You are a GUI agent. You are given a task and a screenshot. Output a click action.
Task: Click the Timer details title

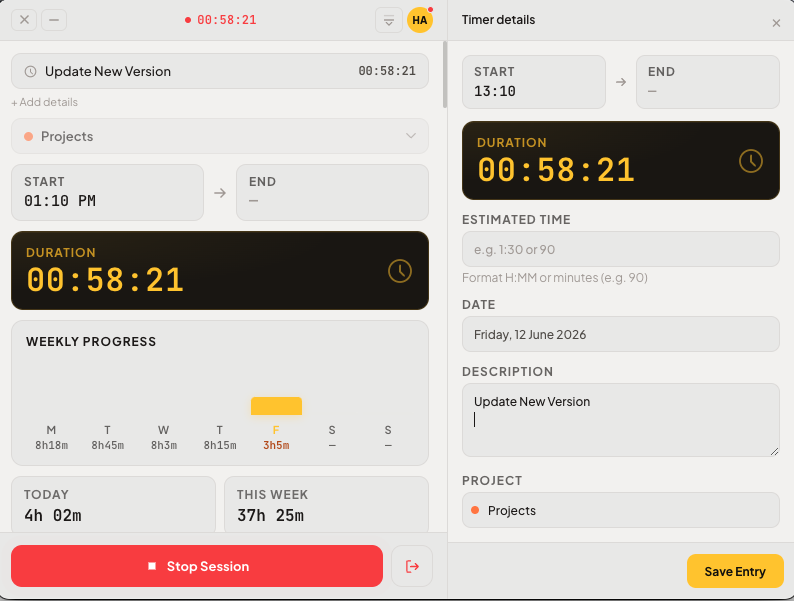click(x=498, y=20)
